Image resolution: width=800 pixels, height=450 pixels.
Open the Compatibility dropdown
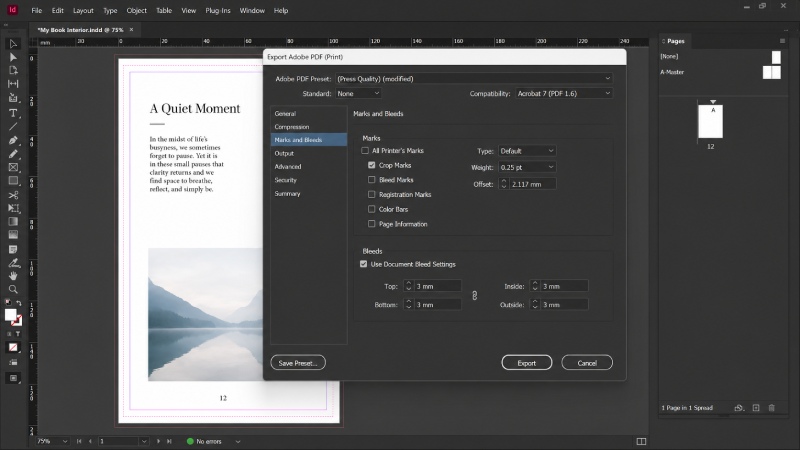[x=564, y=93]
